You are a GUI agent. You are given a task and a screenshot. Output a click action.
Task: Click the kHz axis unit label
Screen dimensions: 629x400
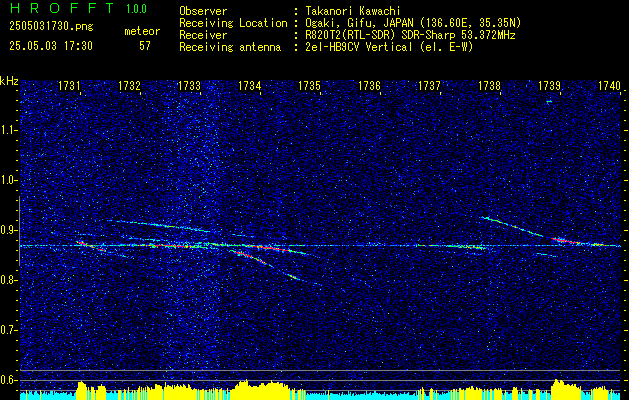(9, 81)
